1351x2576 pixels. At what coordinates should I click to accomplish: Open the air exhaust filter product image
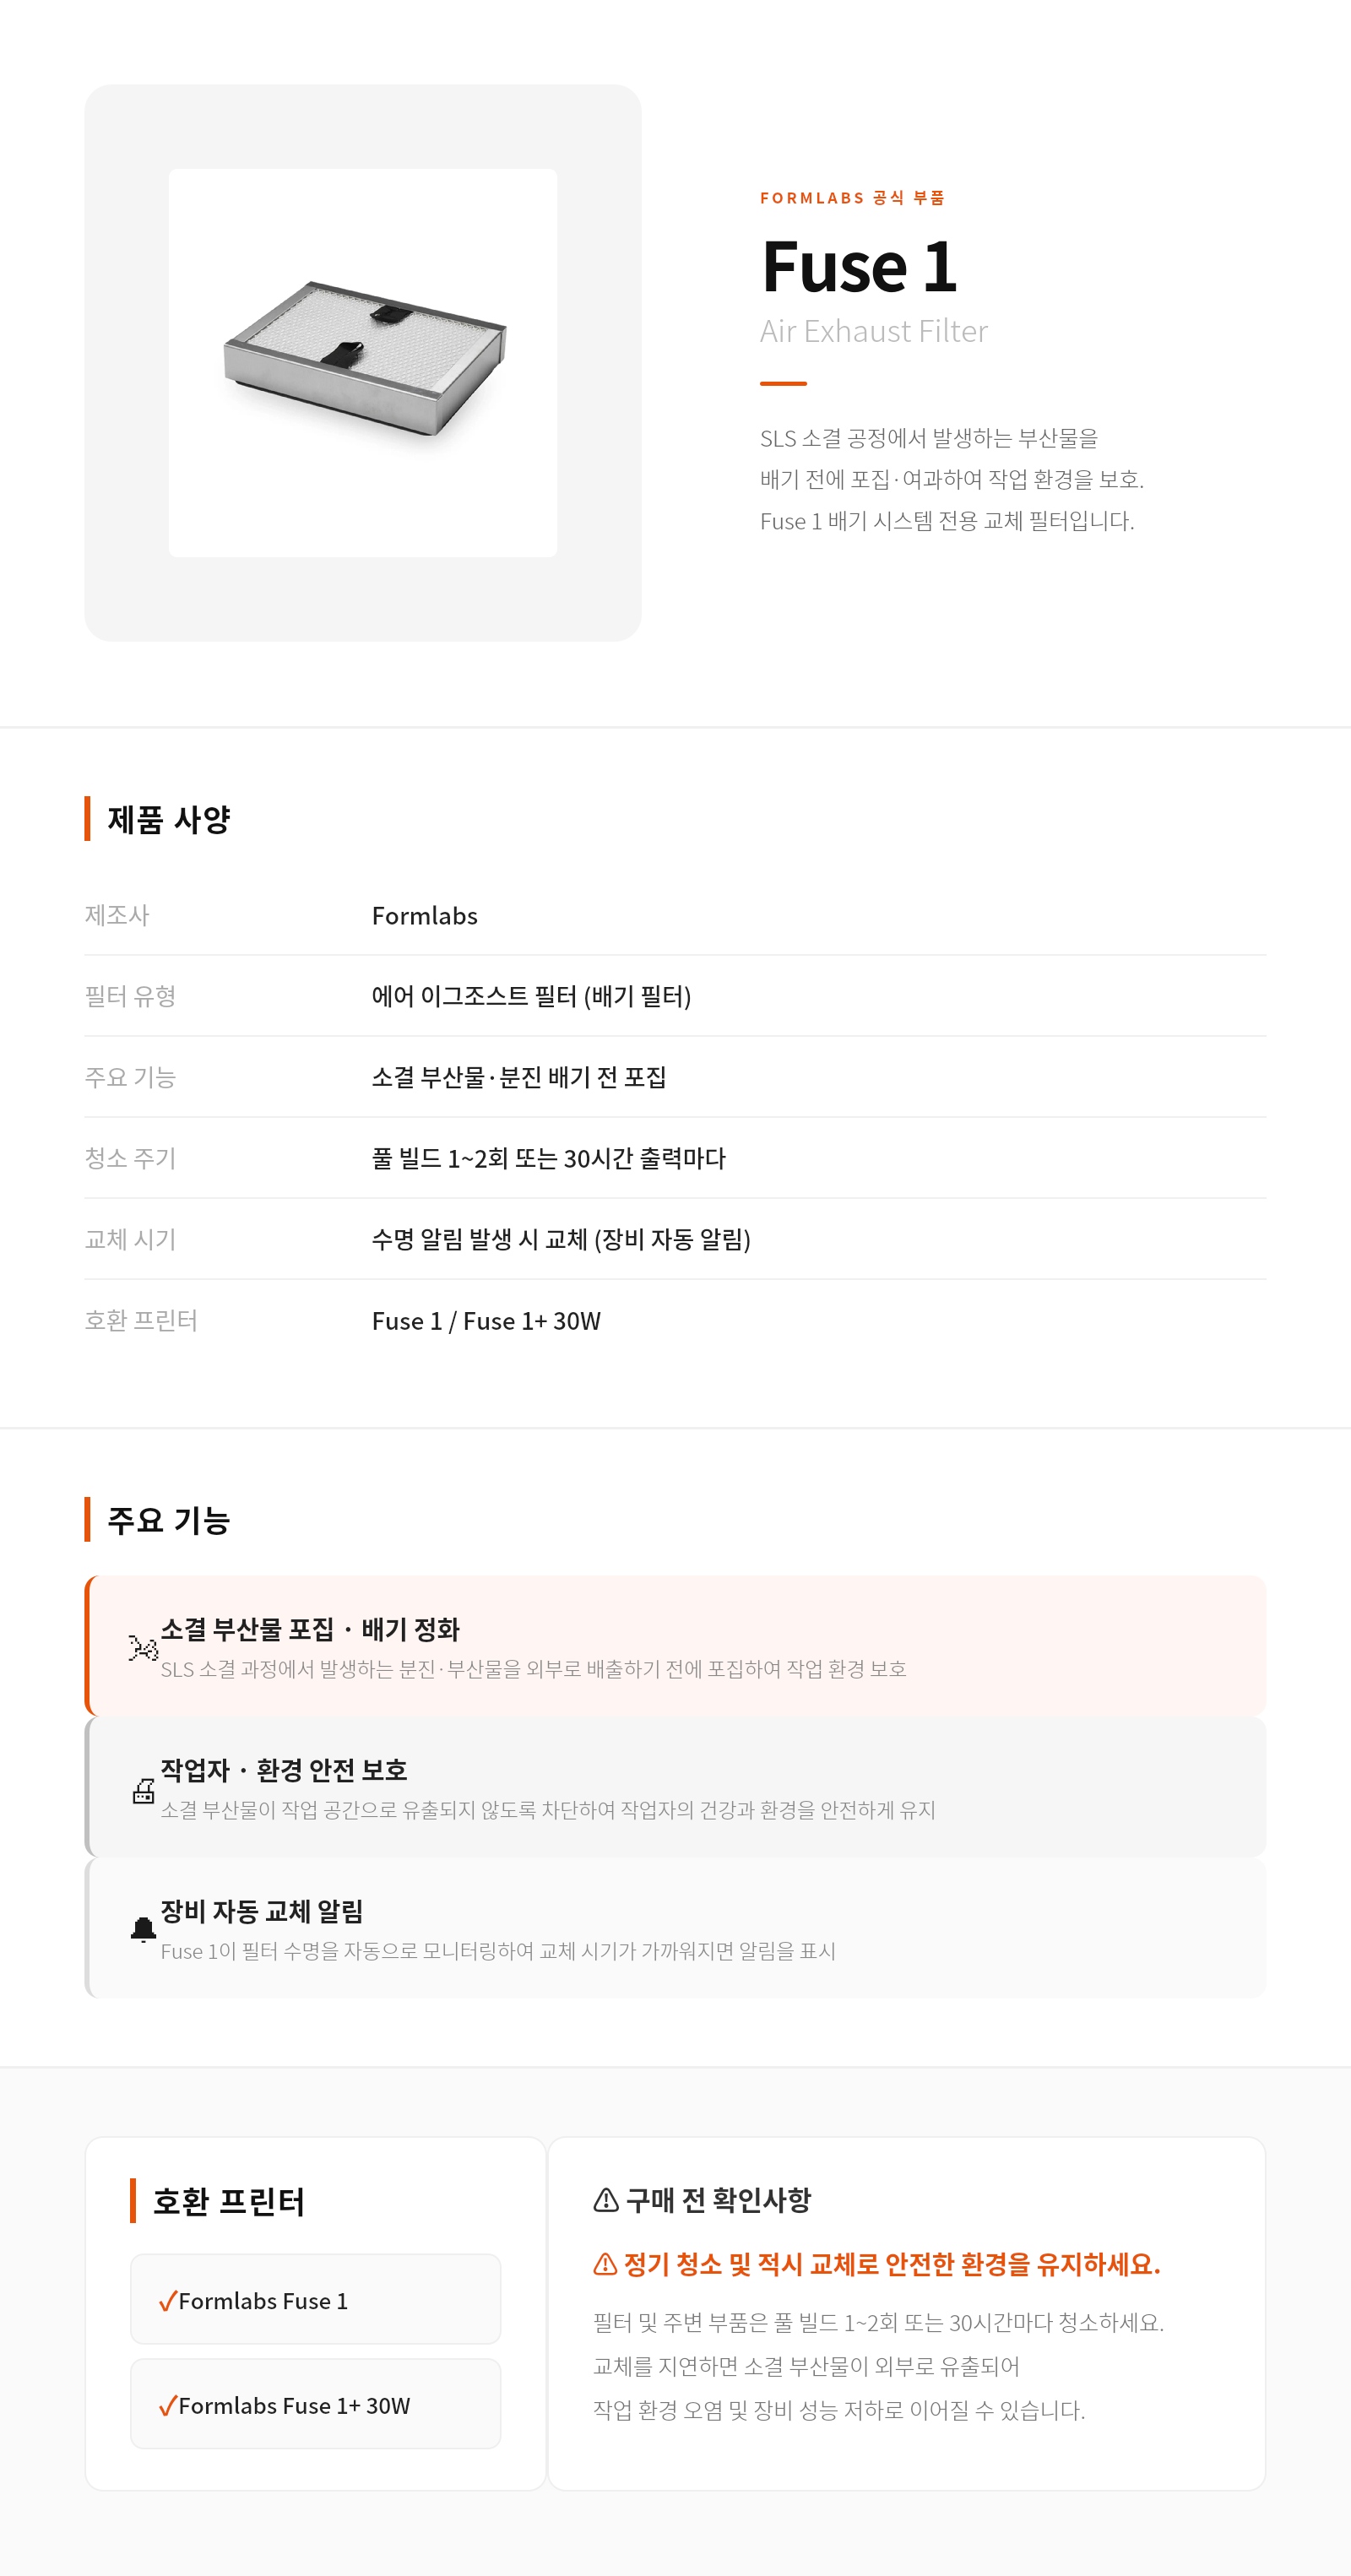click(363, 362)
